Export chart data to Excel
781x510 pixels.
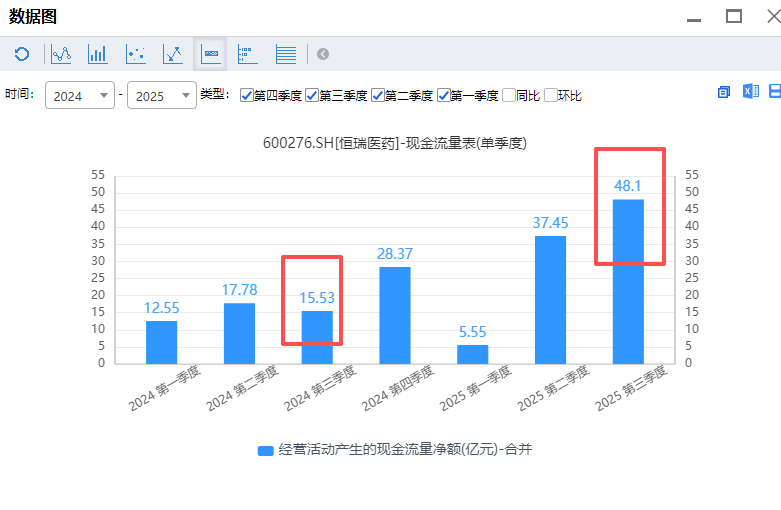point(751,91)
